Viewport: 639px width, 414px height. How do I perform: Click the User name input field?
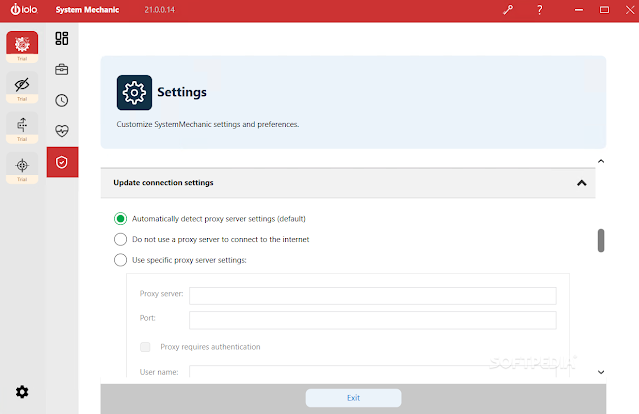pyautogui.click(x=372, y=371)
